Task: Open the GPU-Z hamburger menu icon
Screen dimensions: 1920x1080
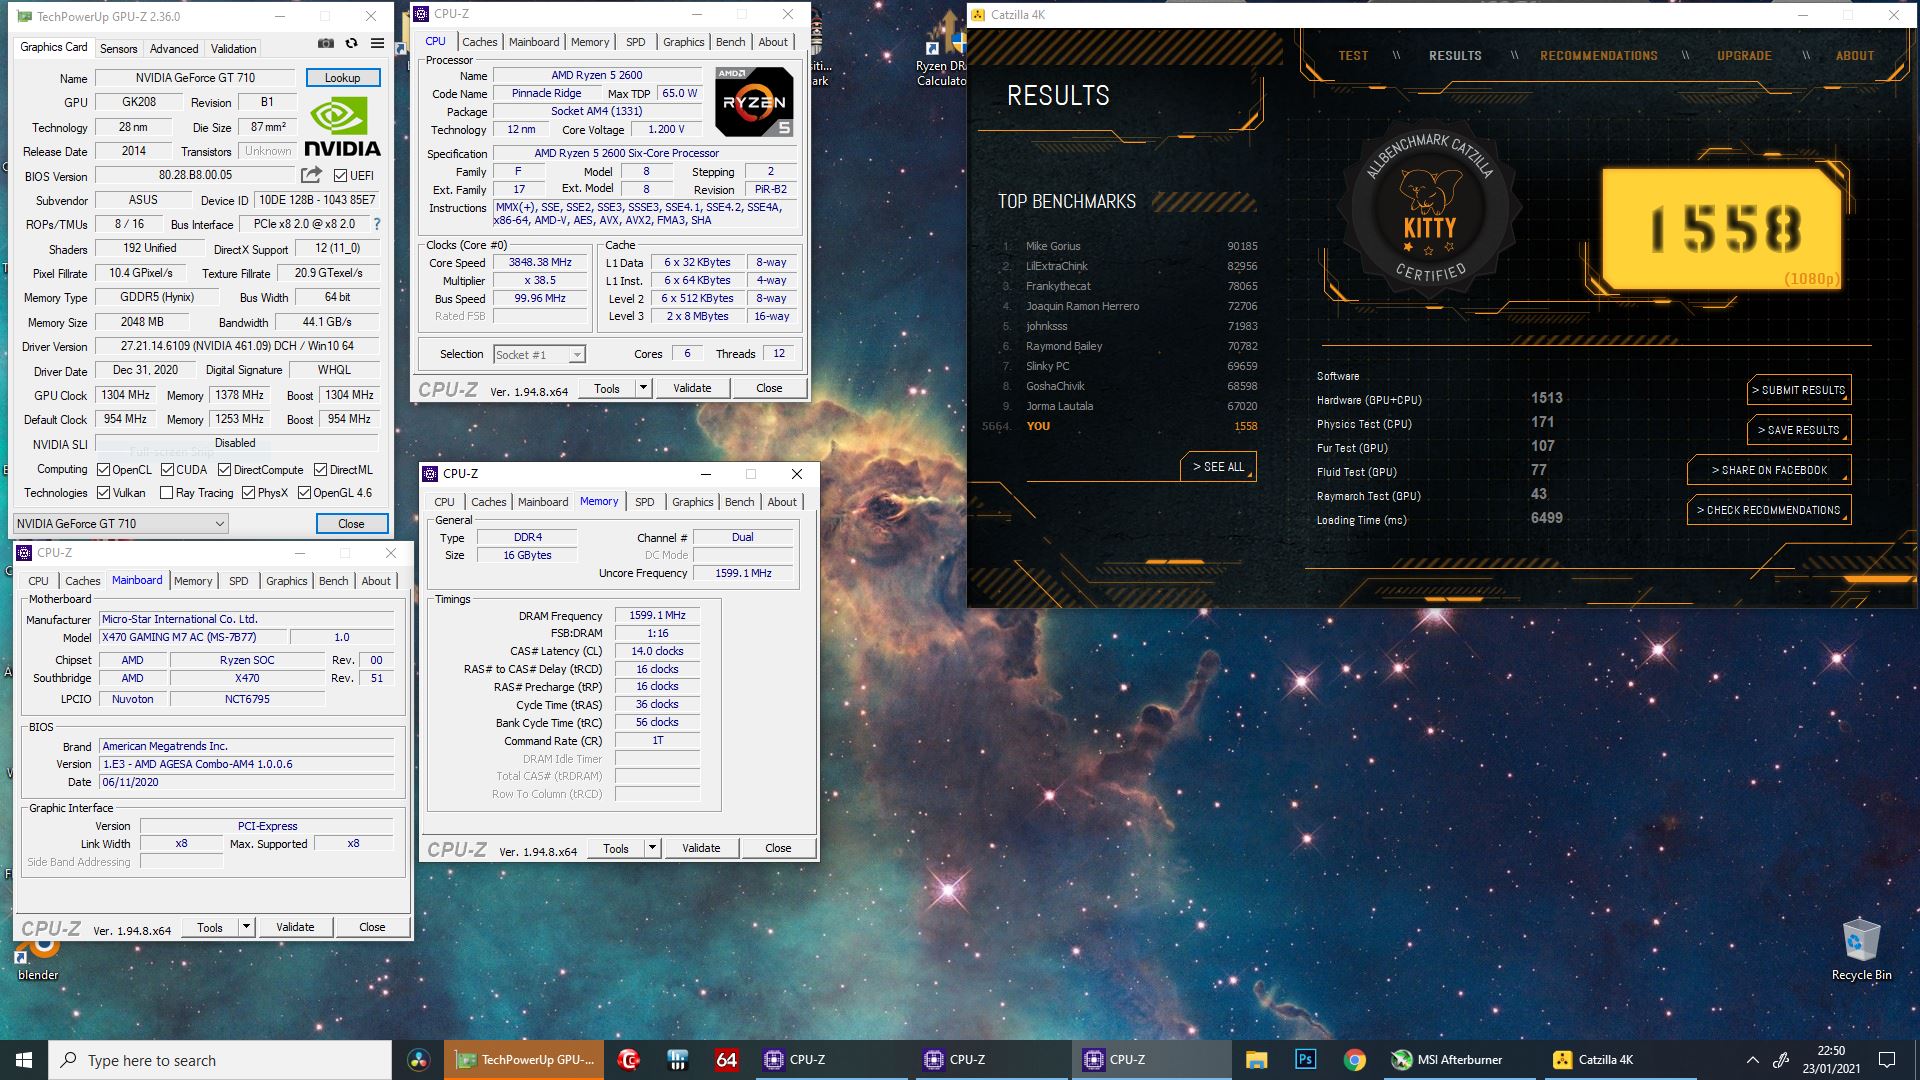Action: pos(377,43)
